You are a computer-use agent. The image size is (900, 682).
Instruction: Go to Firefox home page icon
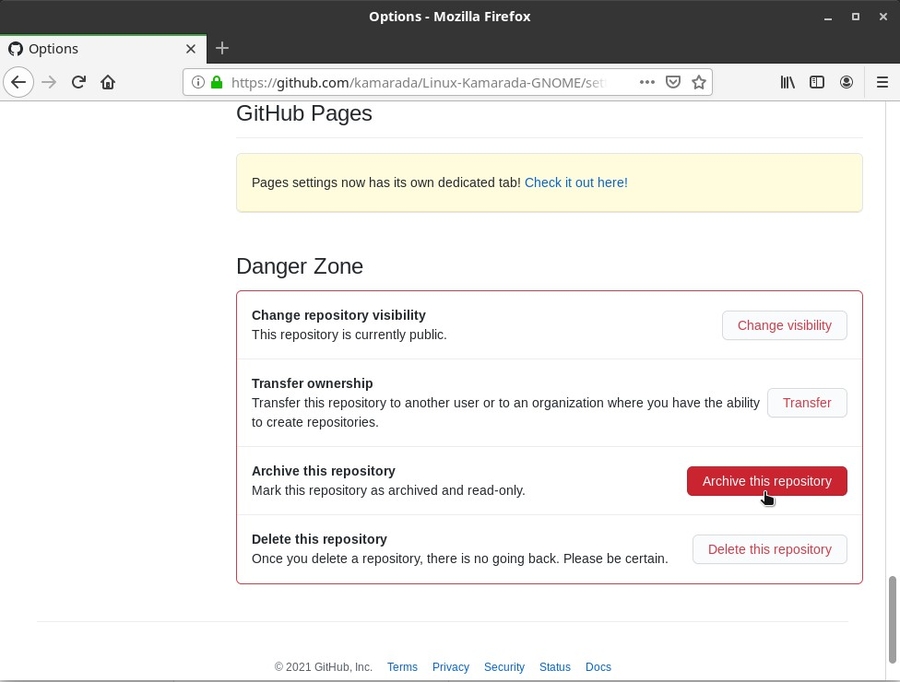point(108,83)
